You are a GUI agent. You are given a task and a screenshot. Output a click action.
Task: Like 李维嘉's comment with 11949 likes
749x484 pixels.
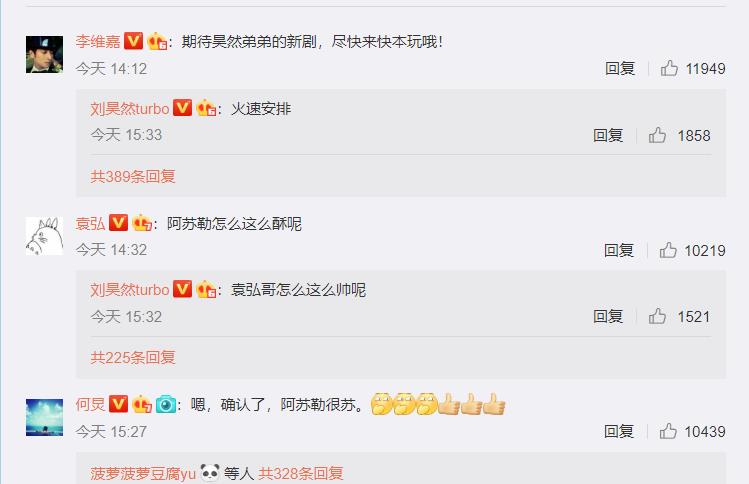click(x=669, y=68)
